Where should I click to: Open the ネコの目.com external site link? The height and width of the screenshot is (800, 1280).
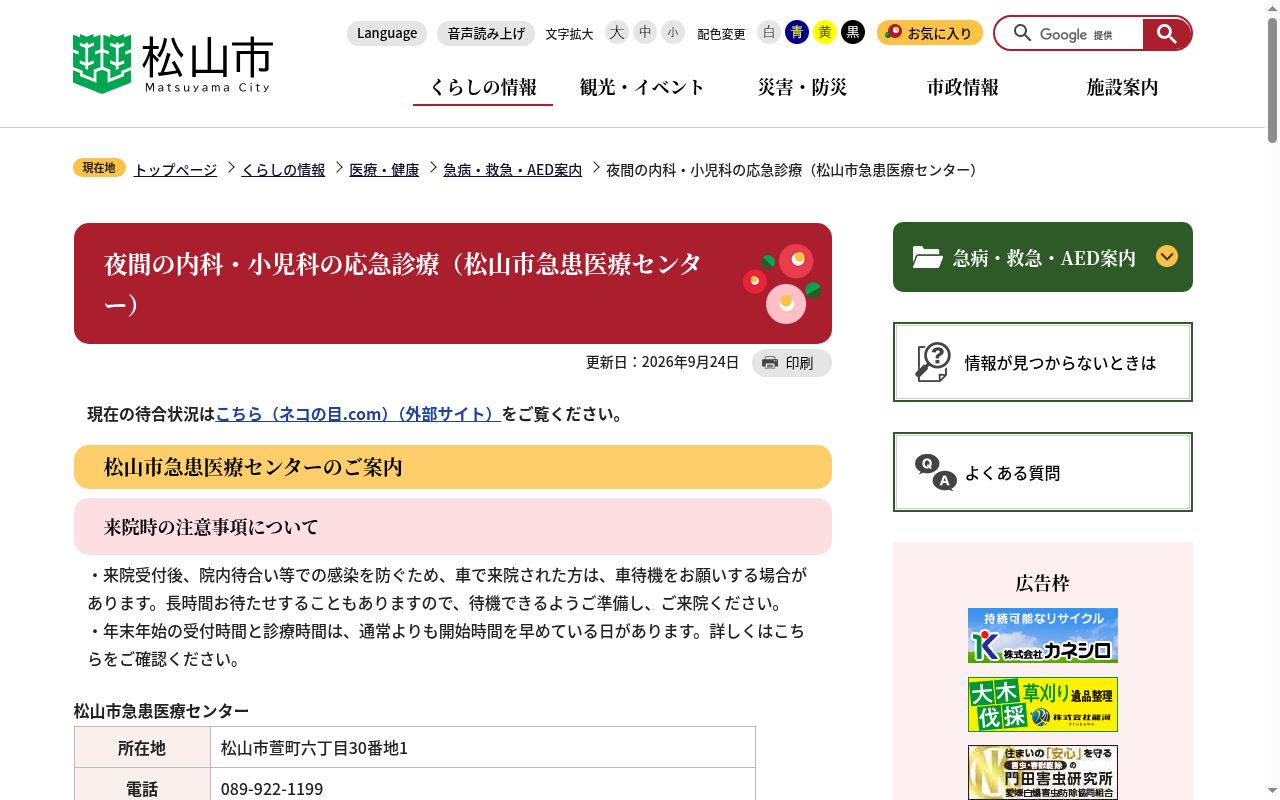[358, 414]
